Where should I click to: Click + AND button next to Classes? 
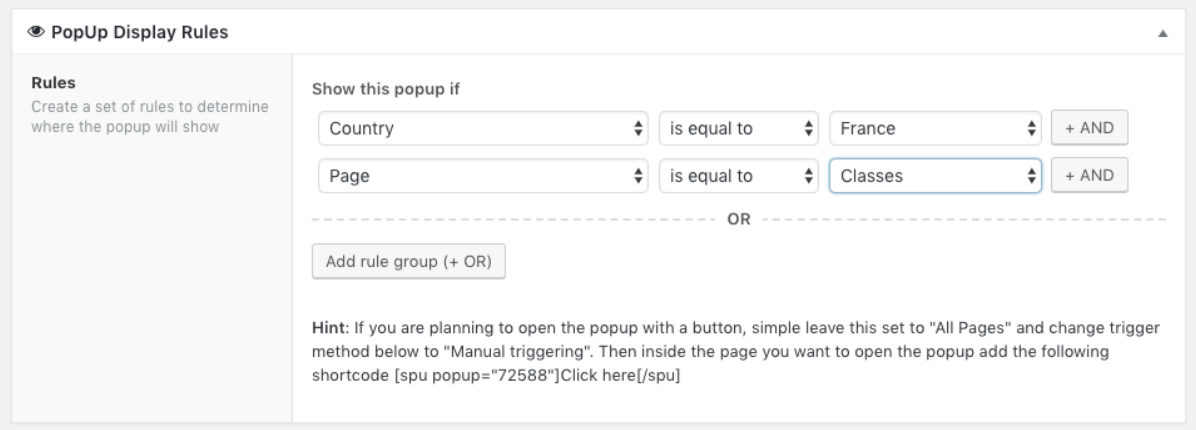[x=1089, y=176]
